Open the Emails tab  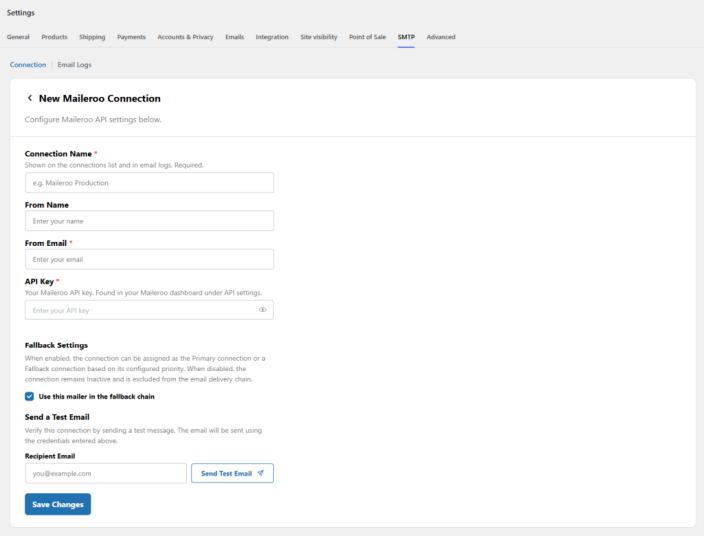tap(234, 37)
